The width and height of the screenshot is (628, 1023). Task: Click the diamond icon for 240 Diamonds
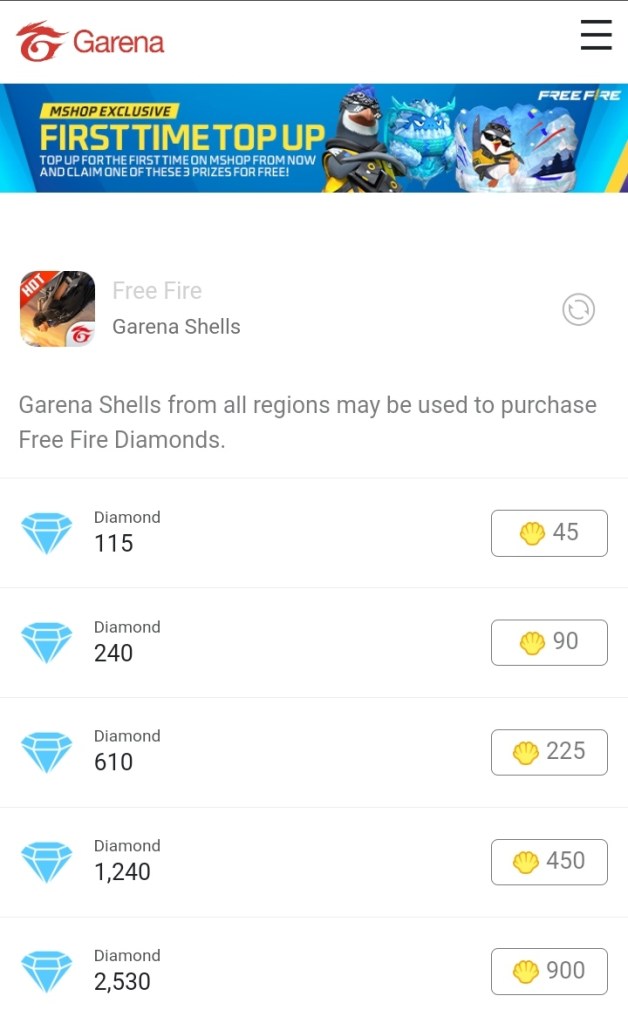click(x=47, y=642)
